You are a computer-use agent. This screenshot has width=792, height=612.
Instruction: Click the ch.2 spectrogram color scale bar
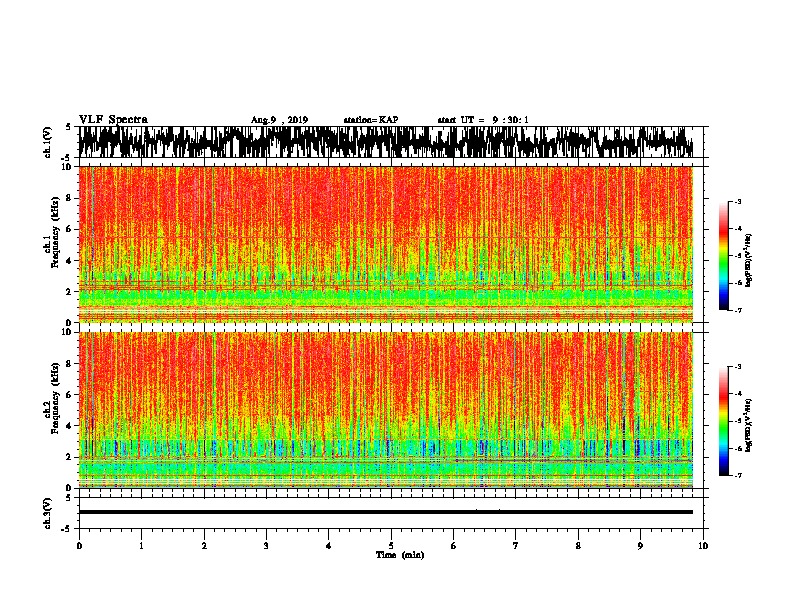tap(723, 421)
